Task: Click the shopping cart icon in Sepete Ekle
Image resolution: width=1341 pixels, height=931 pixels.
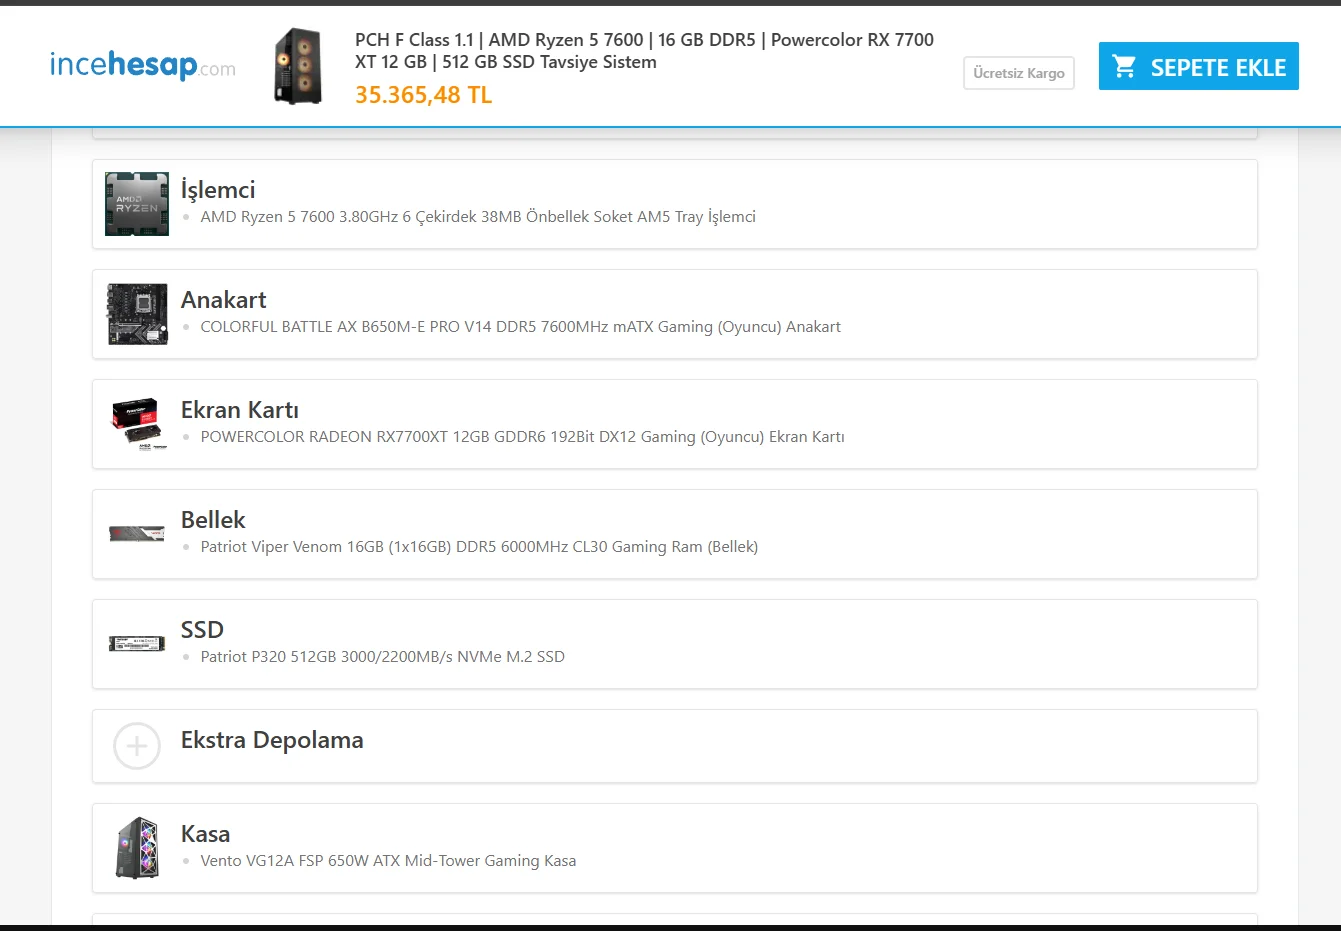Action: [1124, 66]
